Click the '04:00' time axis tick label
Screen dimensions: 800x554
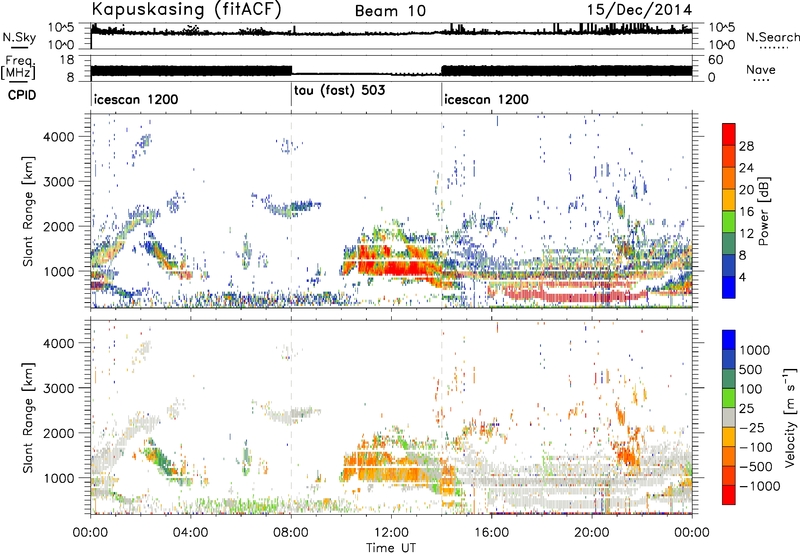tap(191, 533)
